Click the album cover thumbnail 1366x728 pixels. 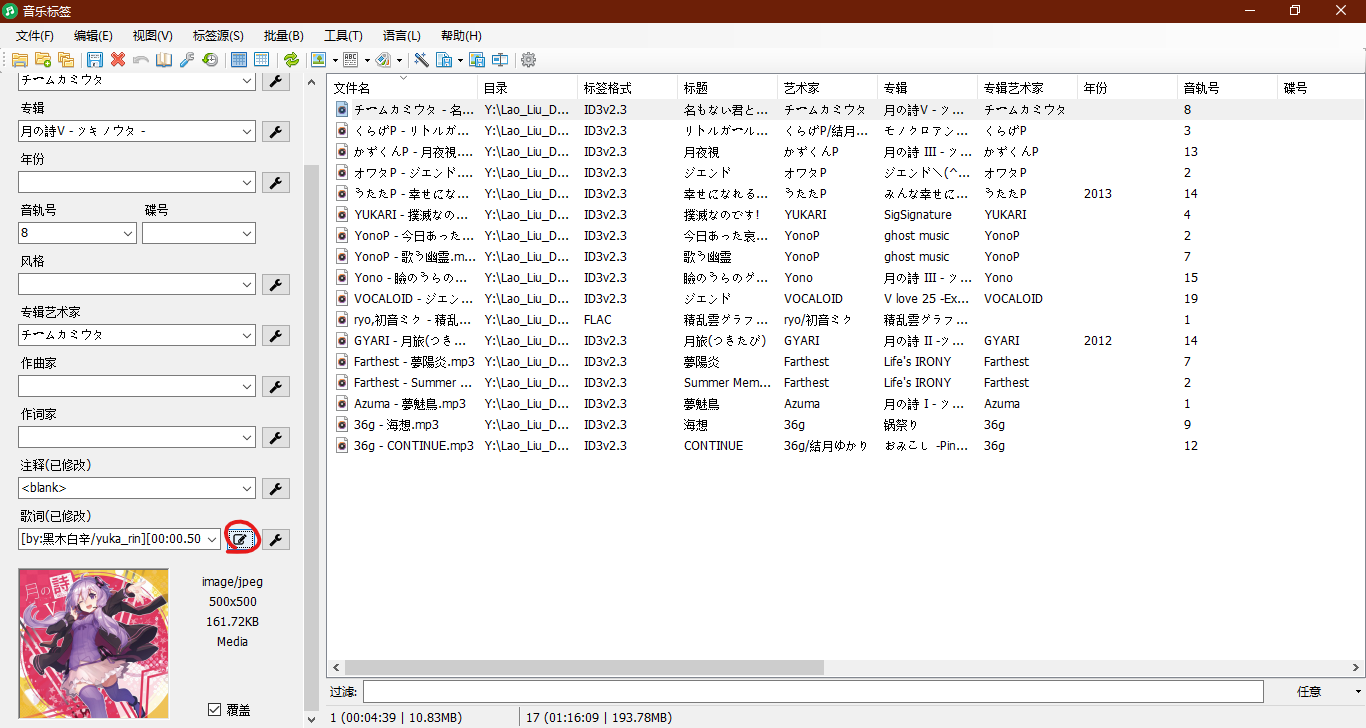94,643
